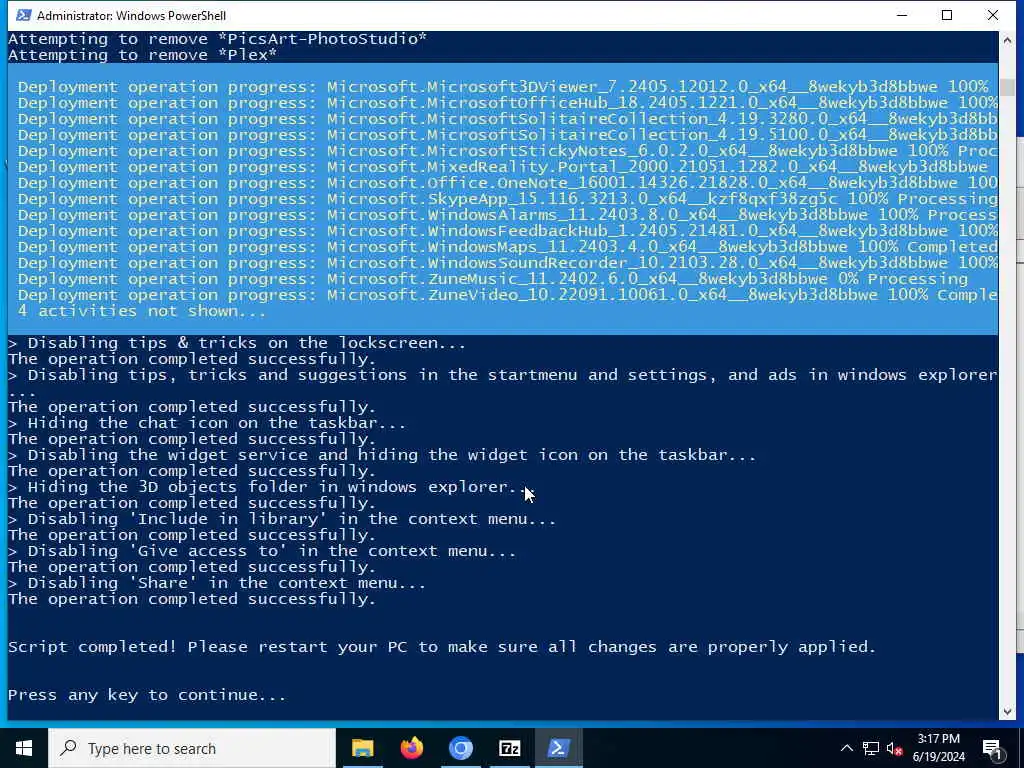Open the Windows Start menu

[x=24, y=748]
